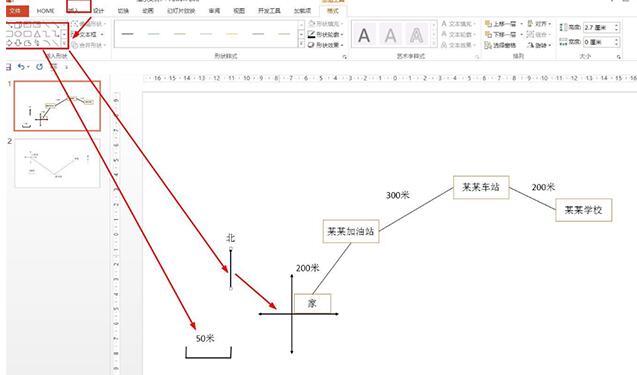Switch to the HOME ribbon tab
The image size is (637, 375).
pyautogui.click(x=45, y=11)
